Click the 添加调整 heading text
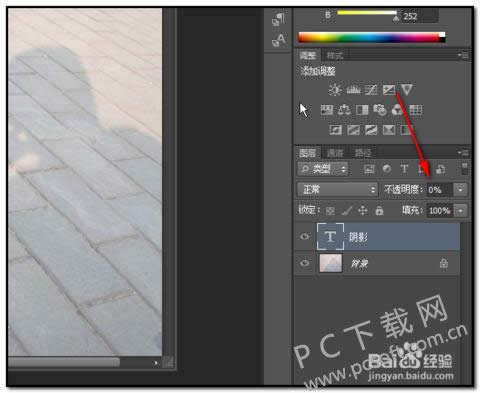This screenshot has width=480, height=393. [x=318, y=71]
